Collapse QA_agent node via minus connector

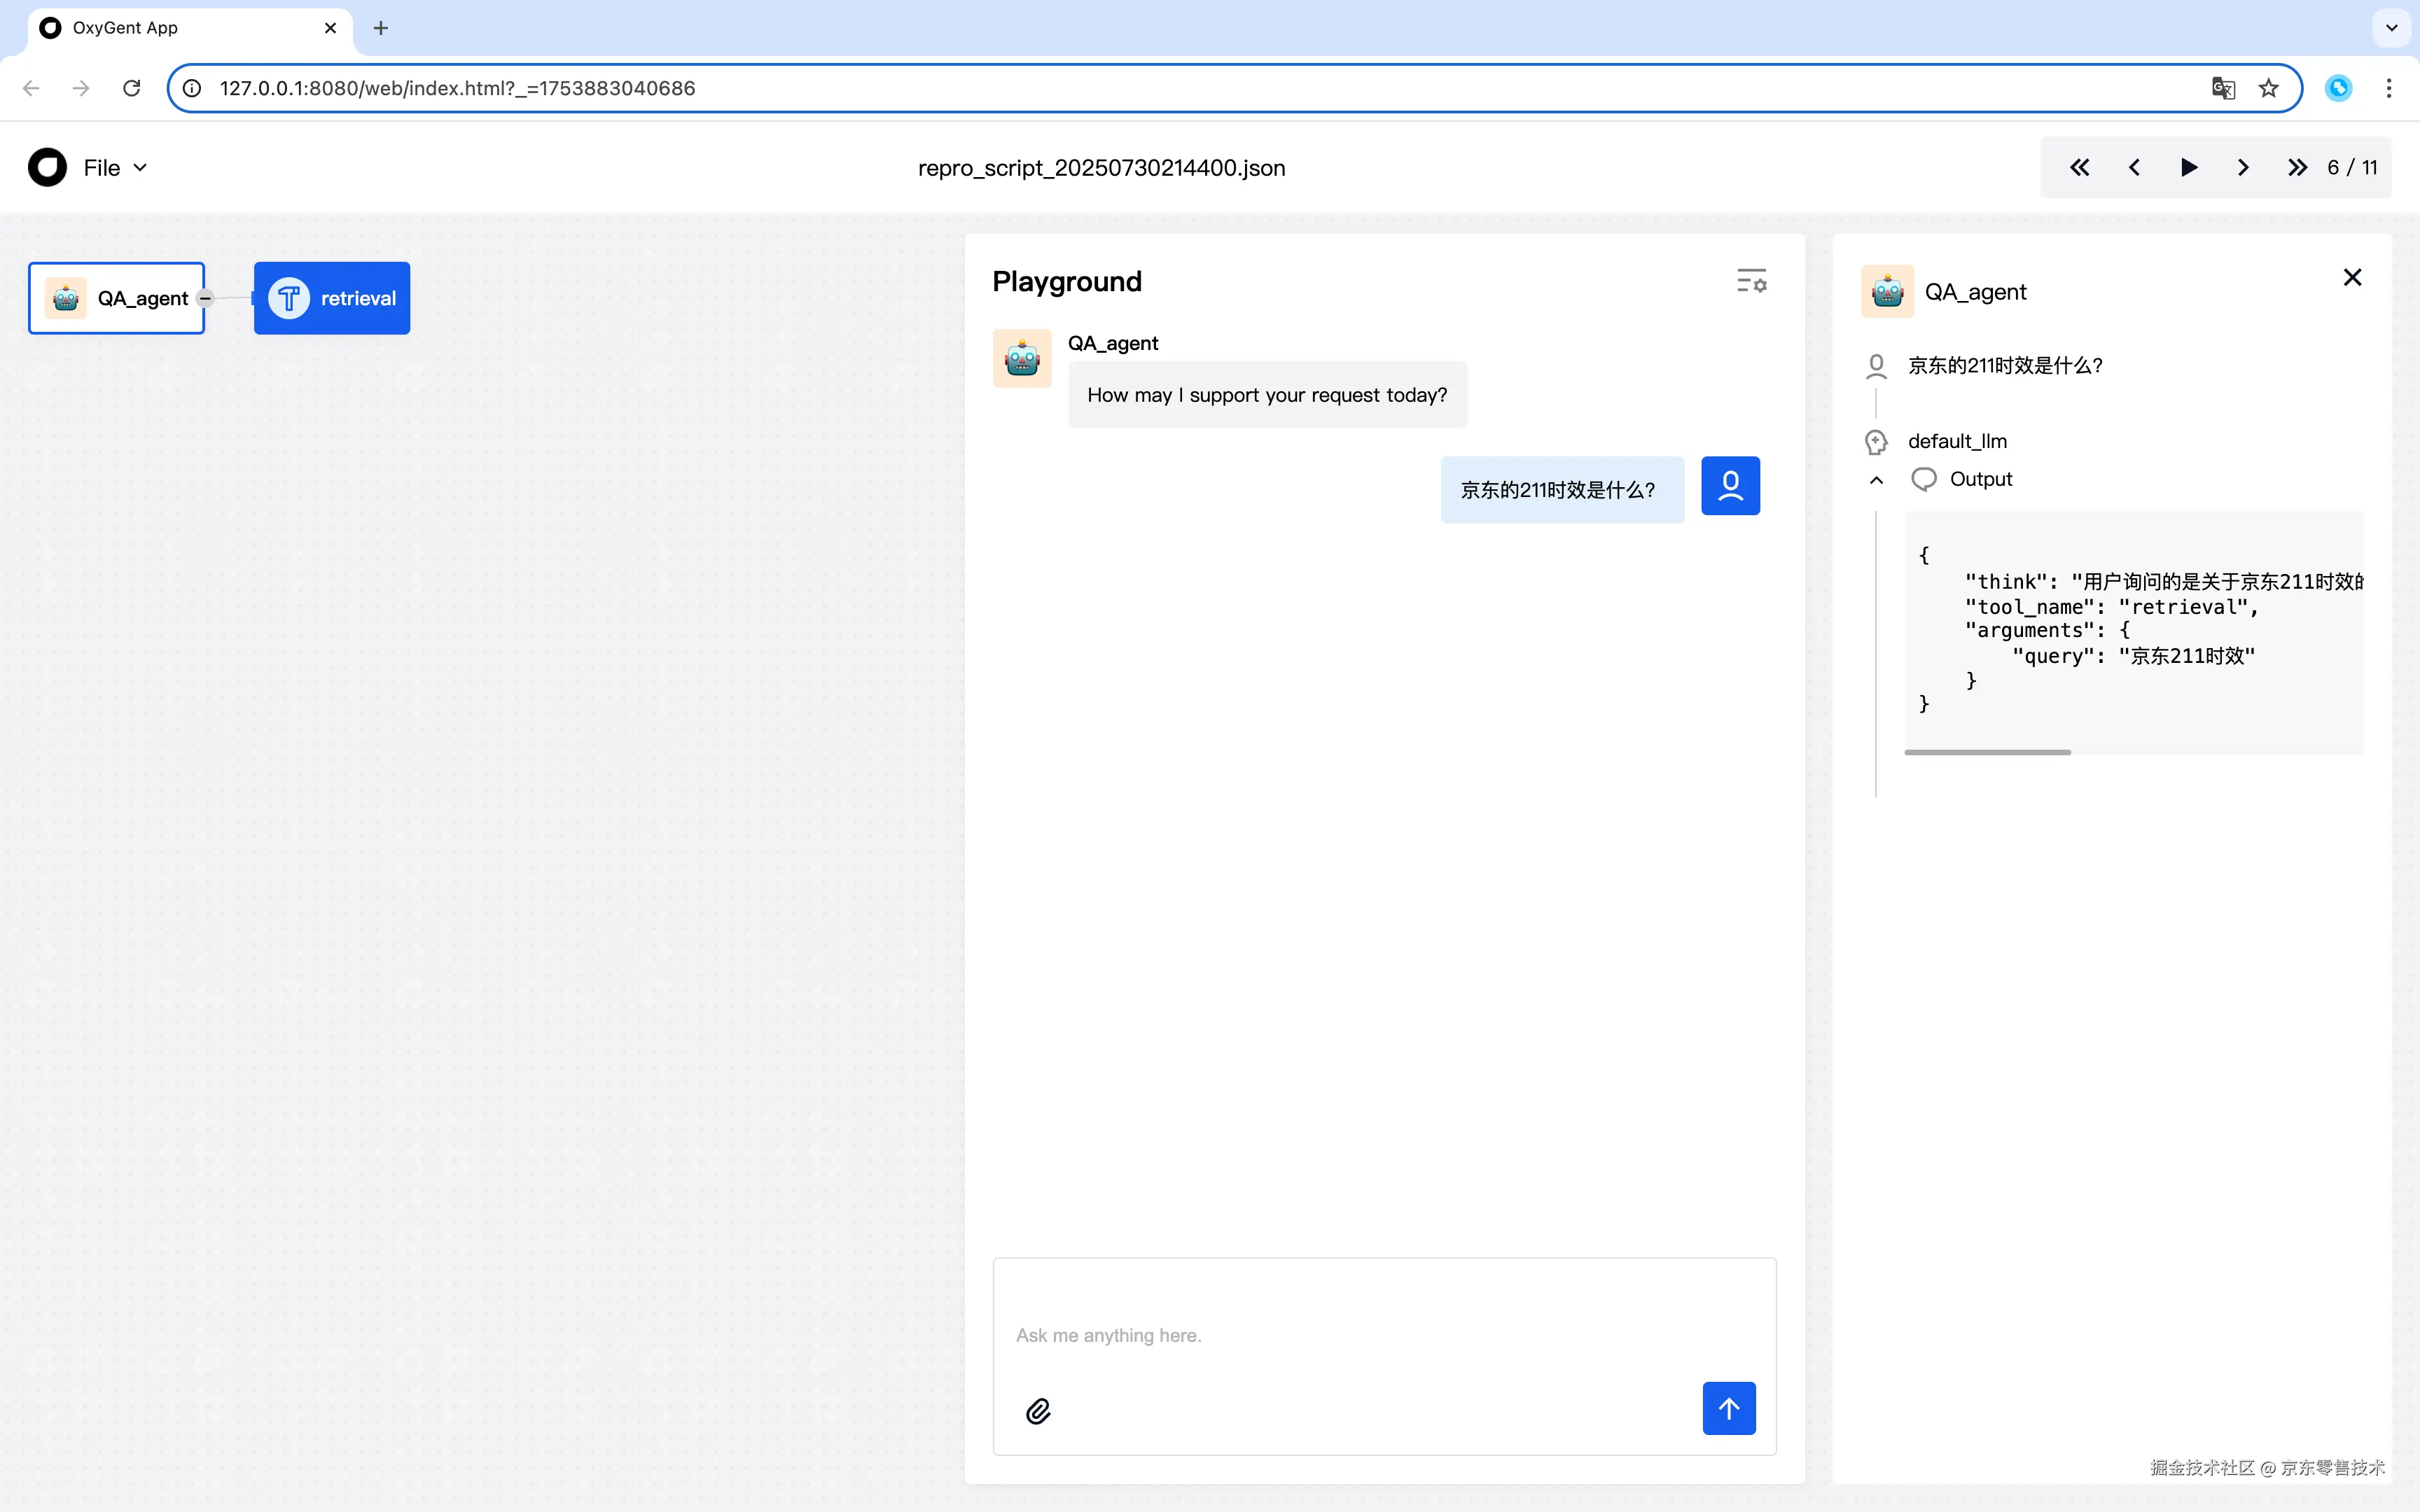tap(205, 298)
